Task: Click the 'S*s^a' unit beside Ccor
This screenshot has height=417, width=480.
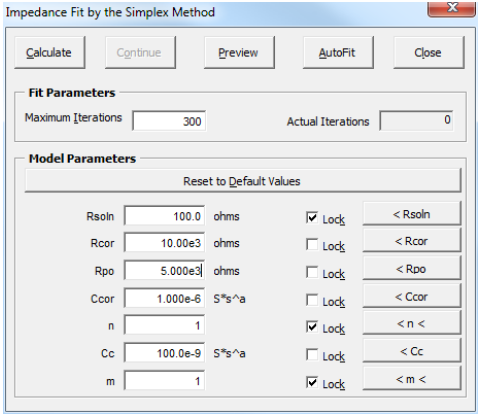Action: (229, 299)
